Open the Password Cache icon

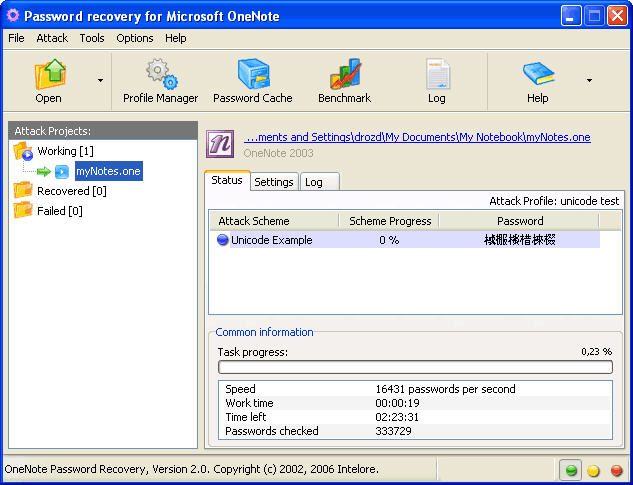tap(253, 74)
